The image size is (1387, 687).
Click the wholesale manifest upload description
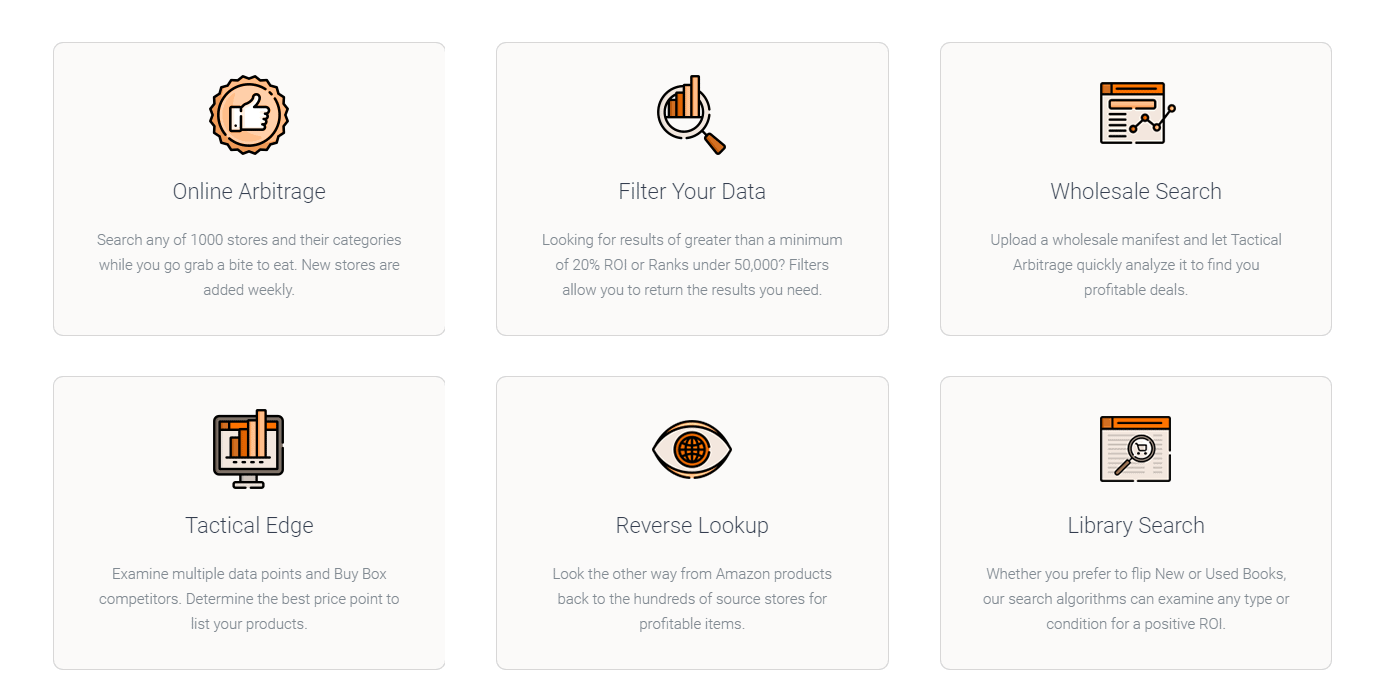tap(1136, 265)
